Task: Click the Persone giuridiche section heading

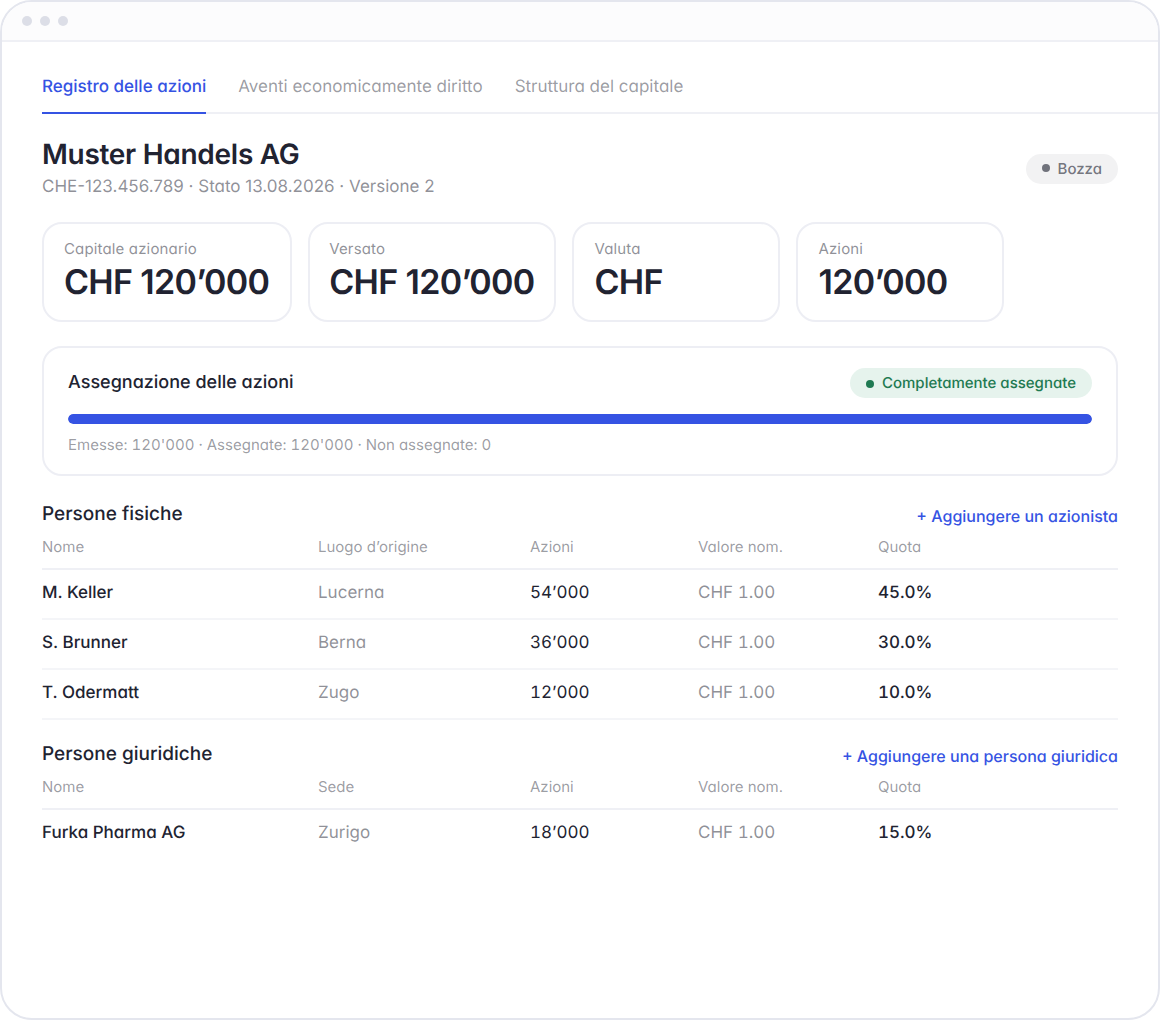Action: [x=127, y=754]
